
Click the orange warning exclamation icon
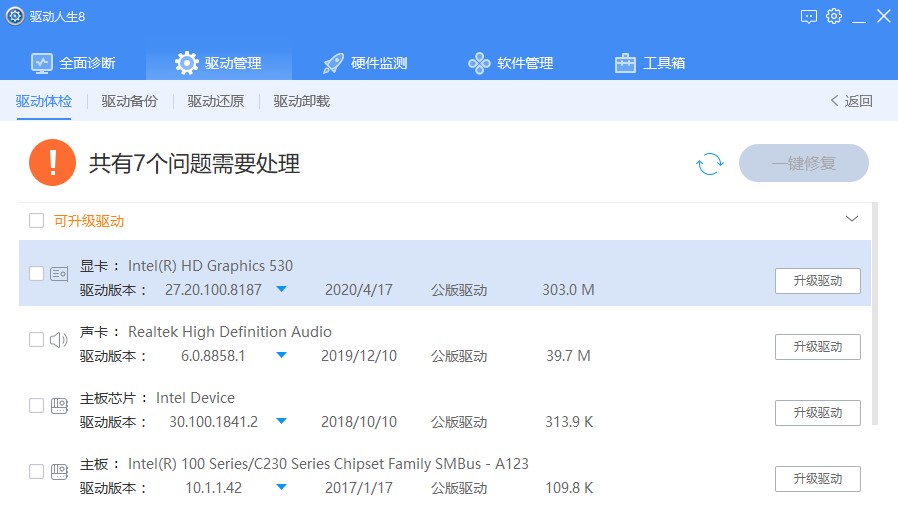click(53, 163)
